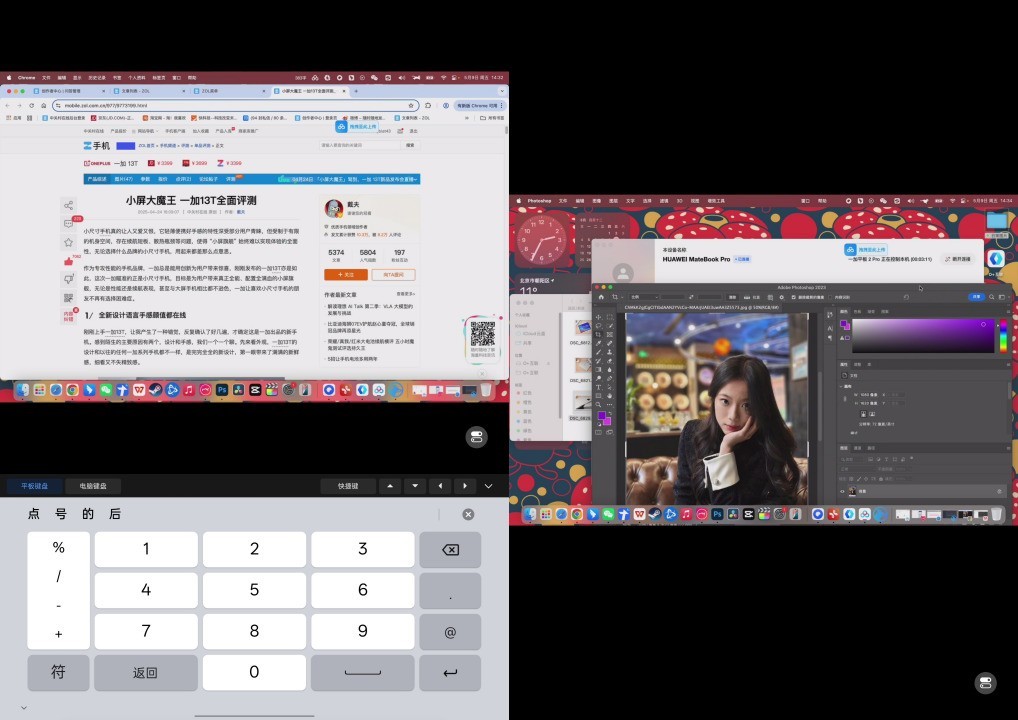Tap the 返回 key on the keyboard
The image size is (1018, 720).
click(145, 673)
